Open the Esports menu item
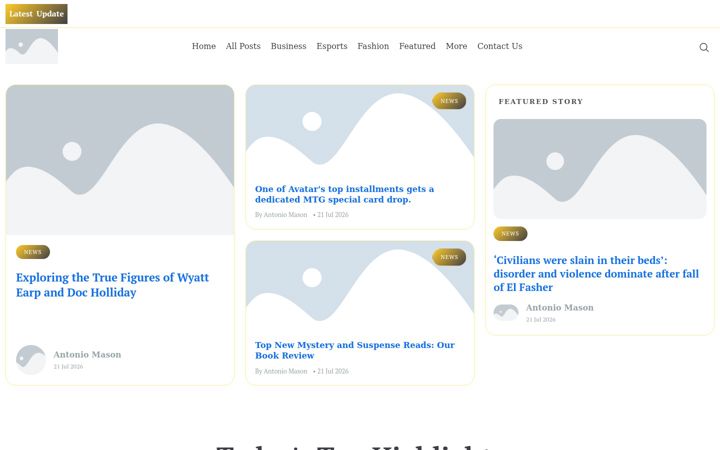 (x=332, y=46)
